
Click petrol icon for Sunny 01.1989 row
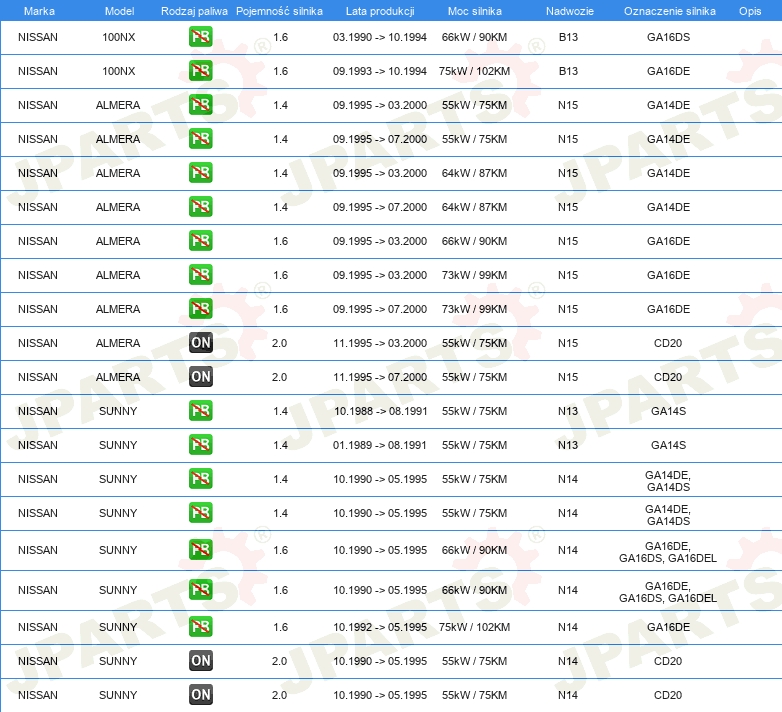pos(200,445)
